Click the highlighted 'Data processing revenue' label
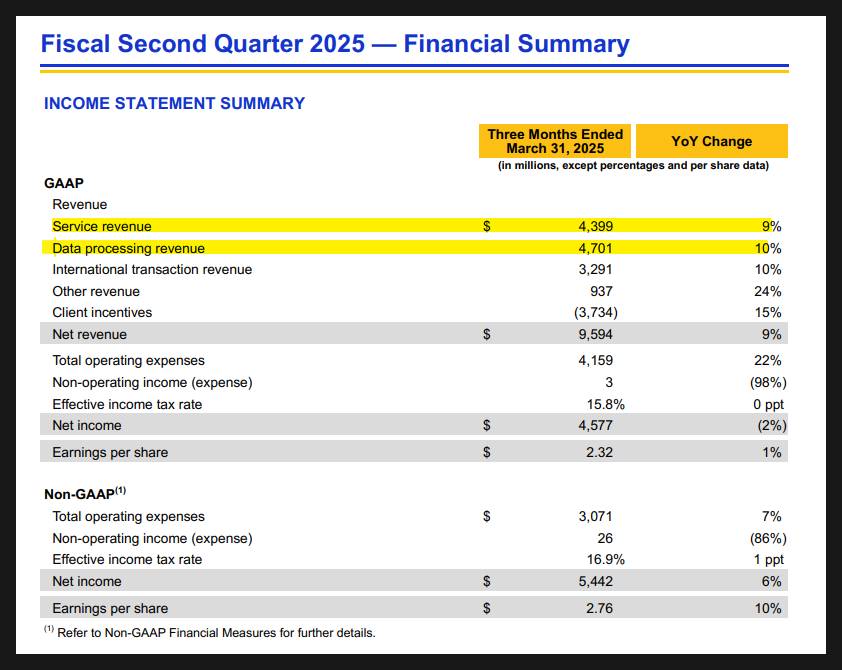The image size is (842, 670). 128,249
